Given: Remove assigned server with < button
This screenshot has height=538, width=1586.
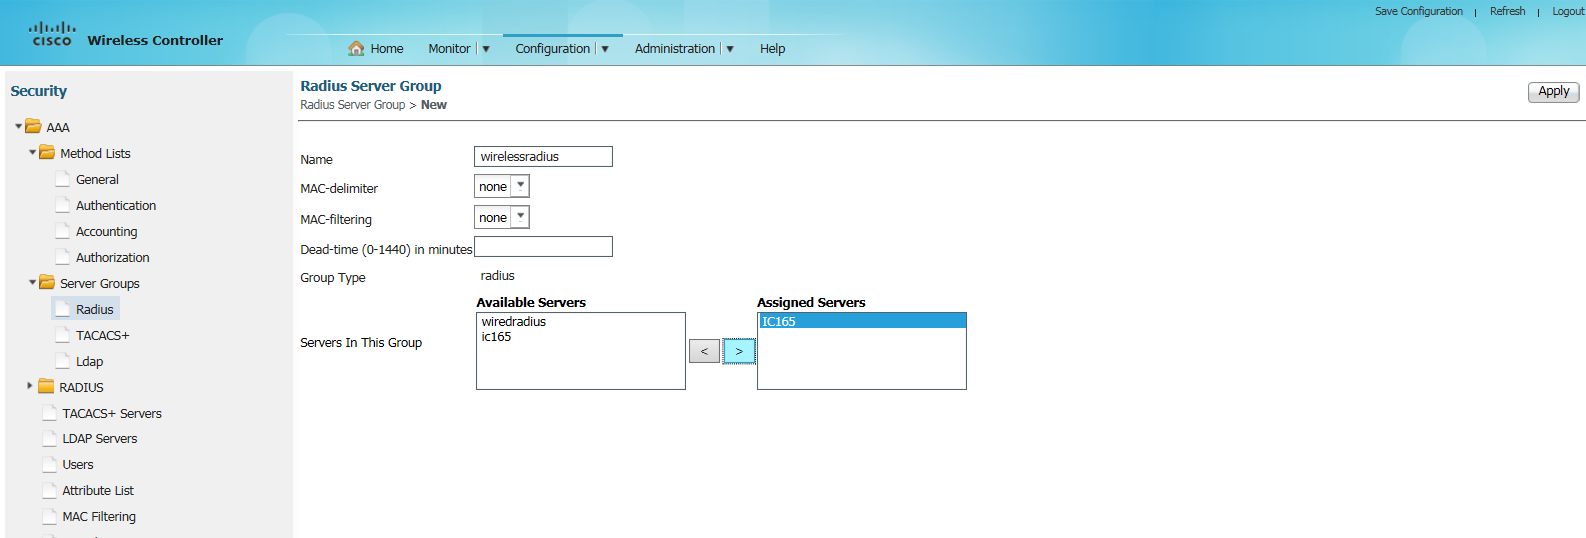Looking at the screenshot, I should [x=704, y=351].
